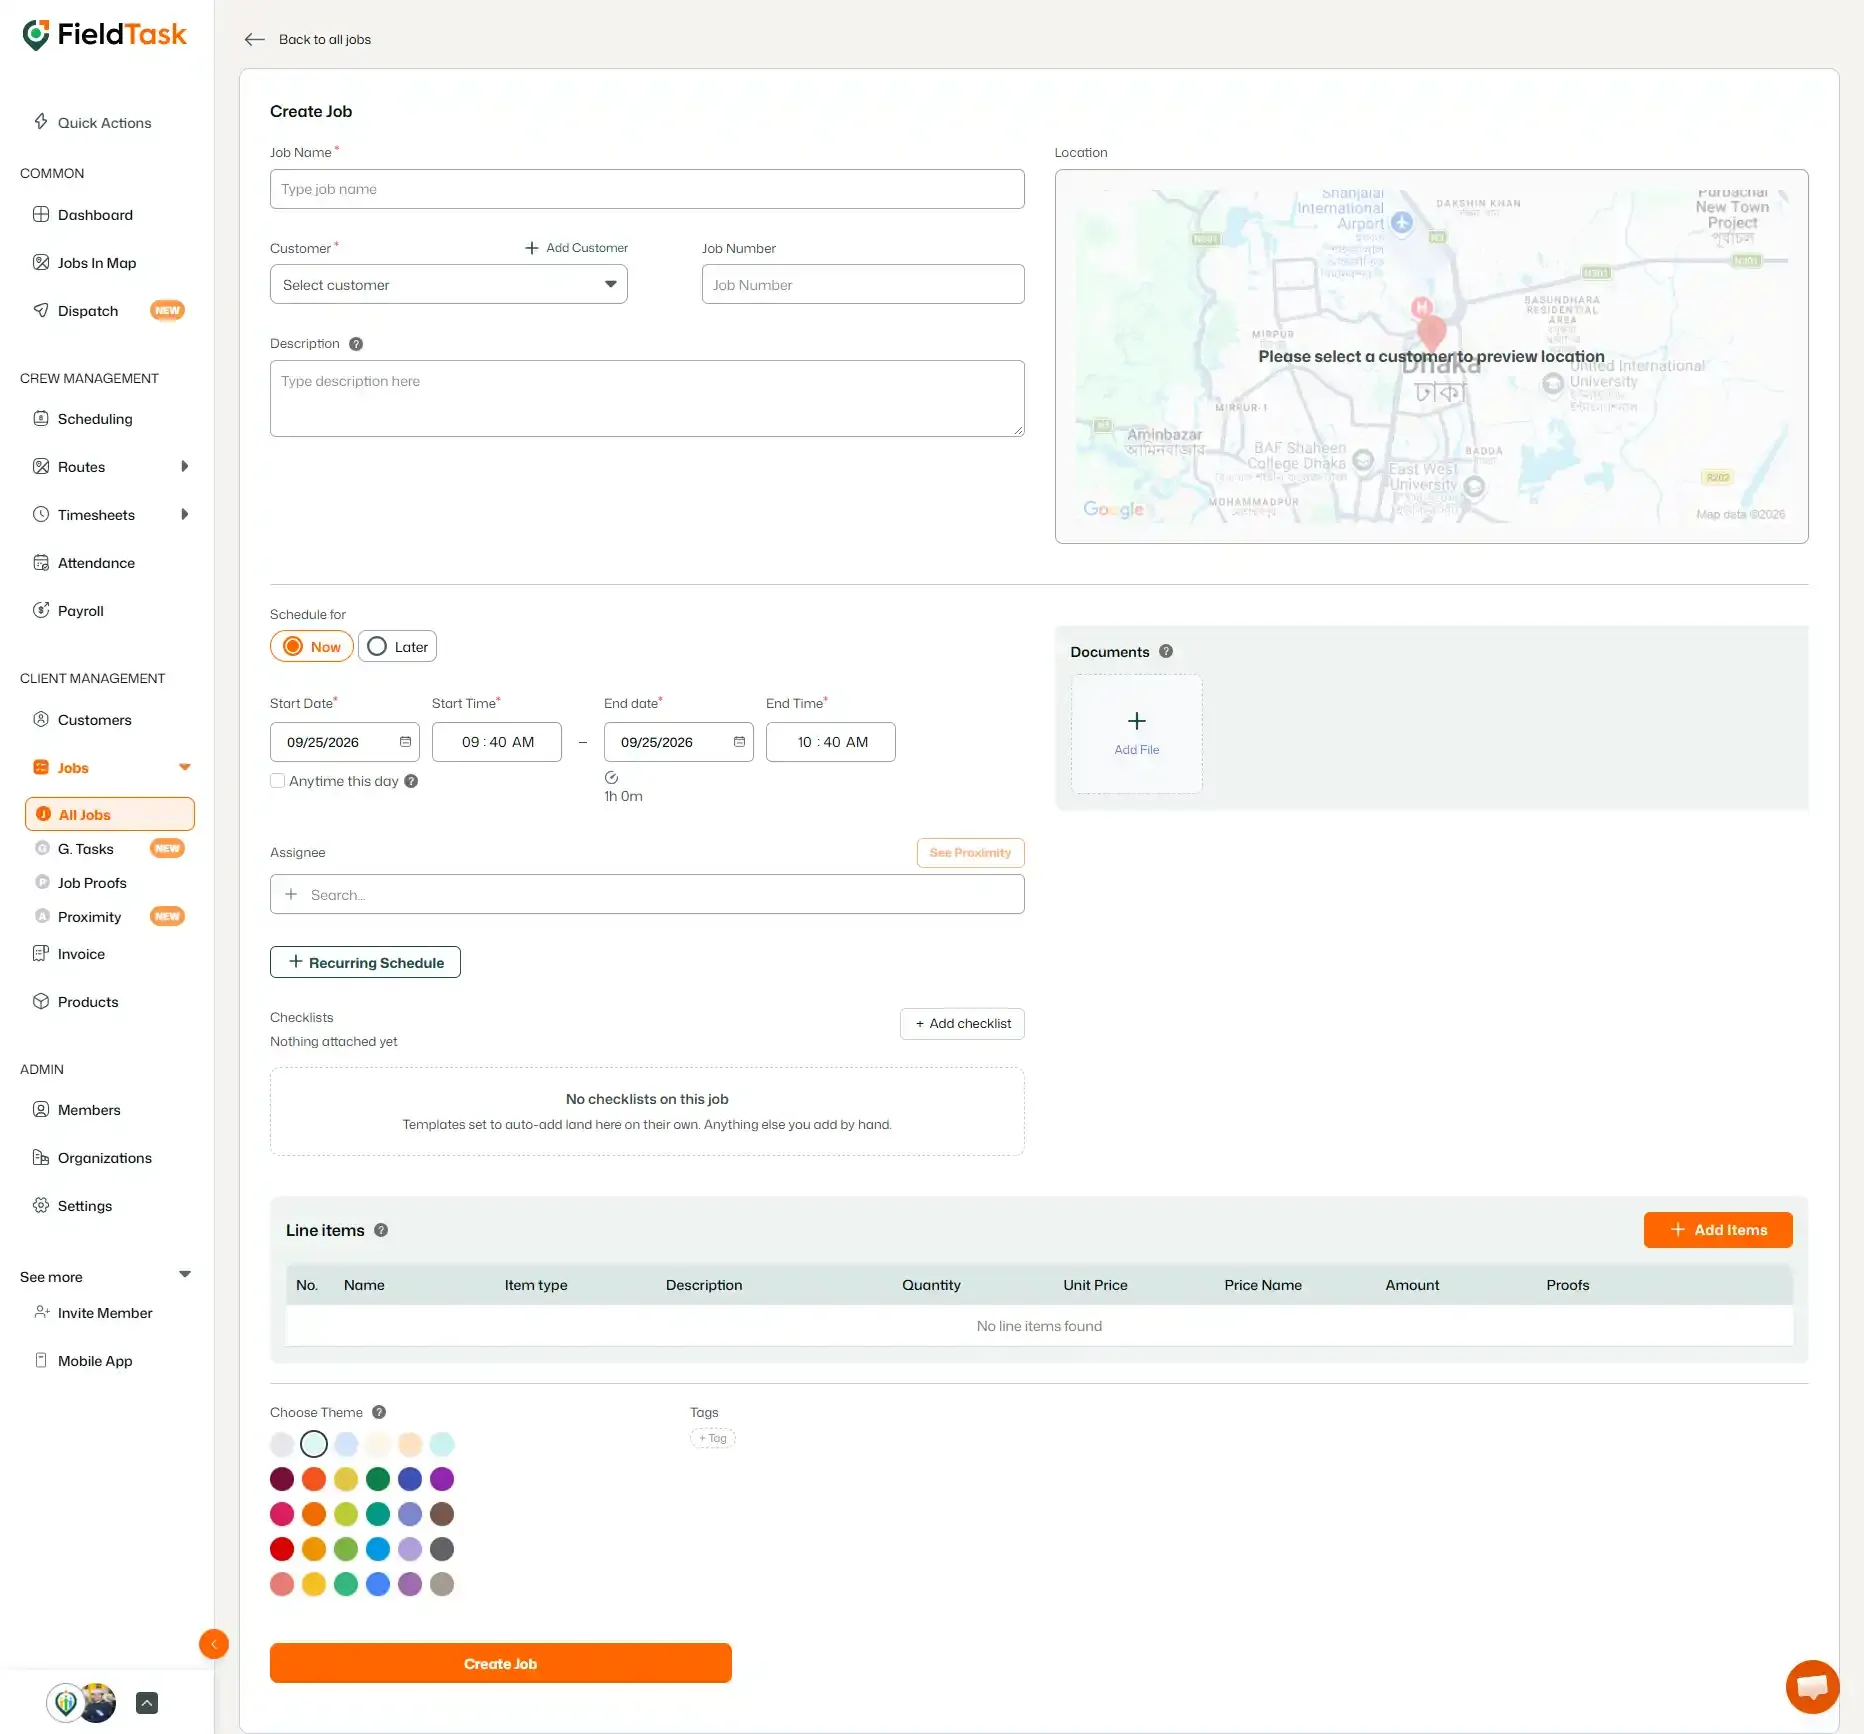Click the Job Name input field
Image resolution: width=1864 pixels, height=1734 pixels.
[647, 189]
